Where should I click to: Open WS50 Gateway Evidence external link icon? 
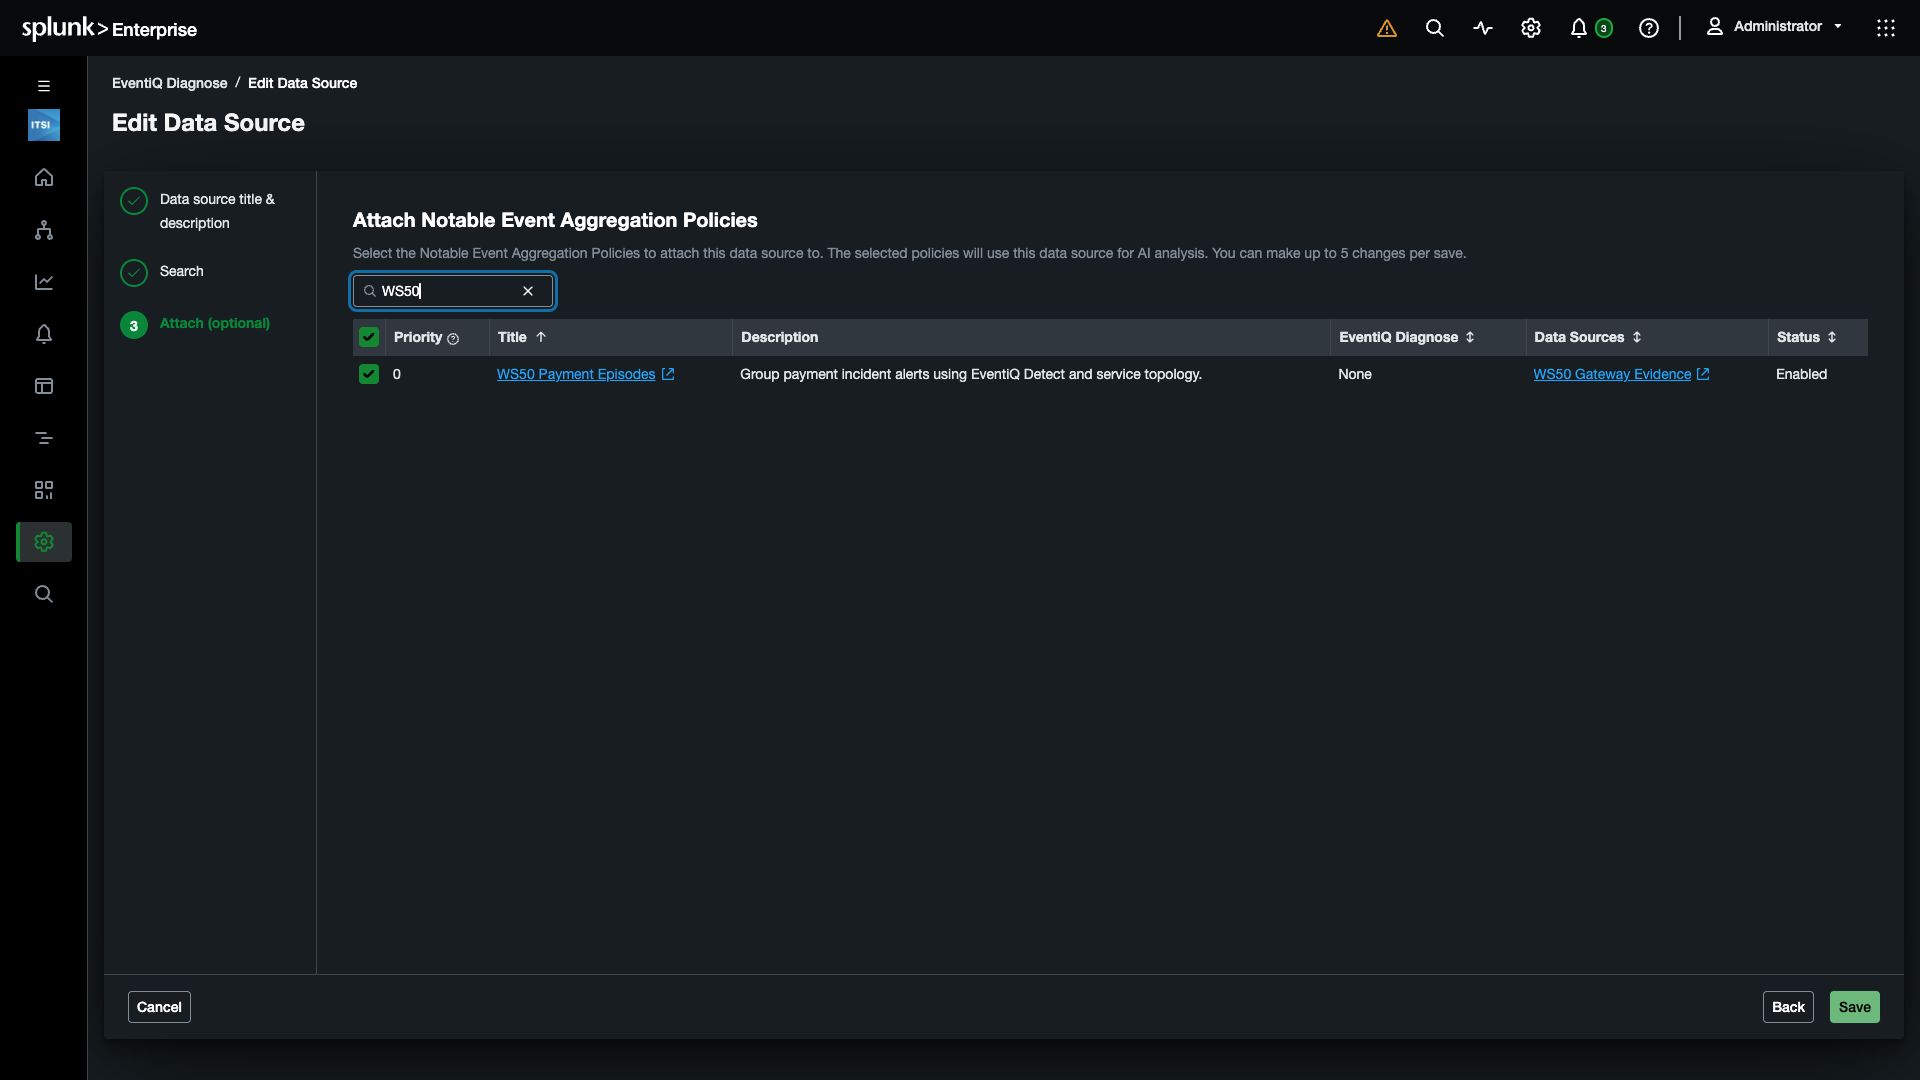pyautogui.click(x=1703, y=374)
